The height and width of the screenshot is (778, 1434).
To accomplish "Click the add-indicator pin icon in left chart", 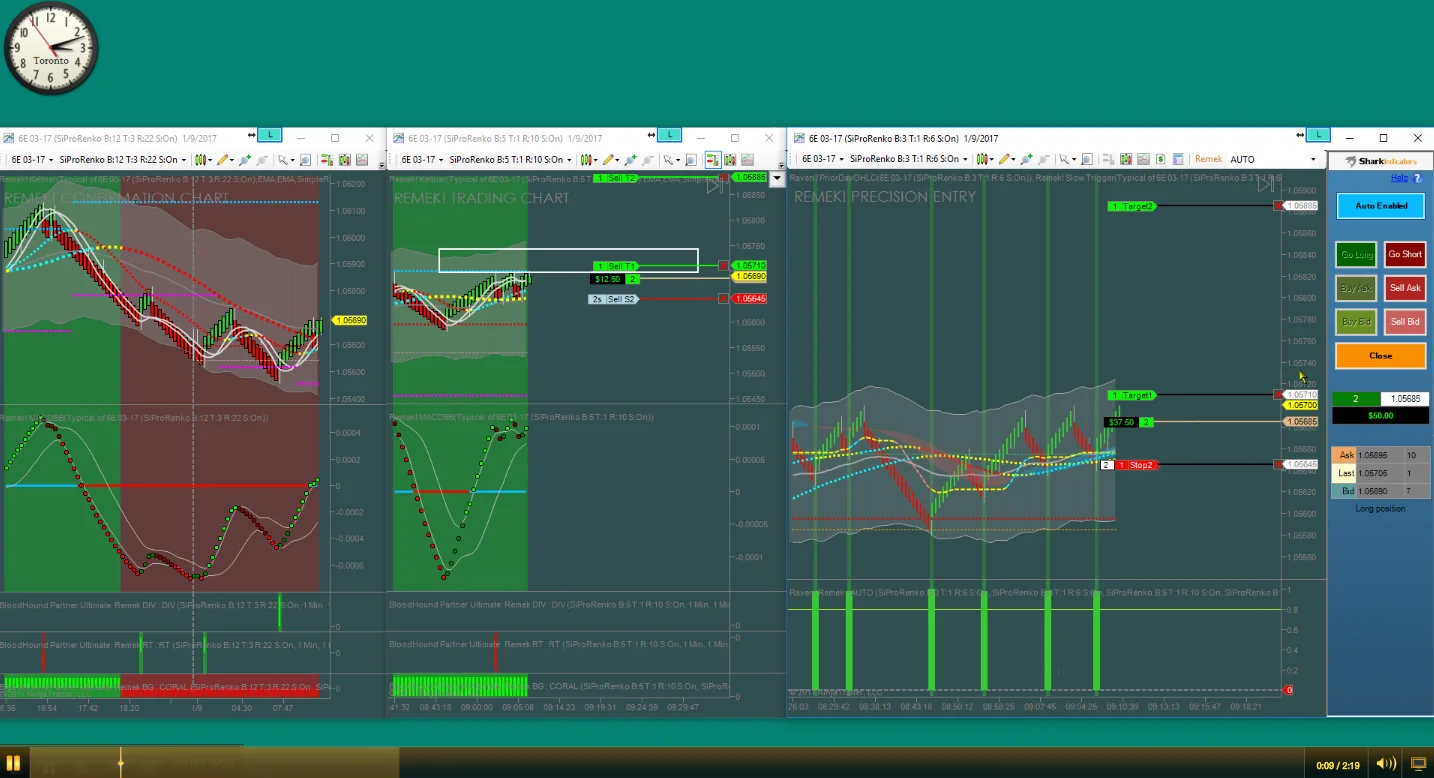I will point(244,159).
